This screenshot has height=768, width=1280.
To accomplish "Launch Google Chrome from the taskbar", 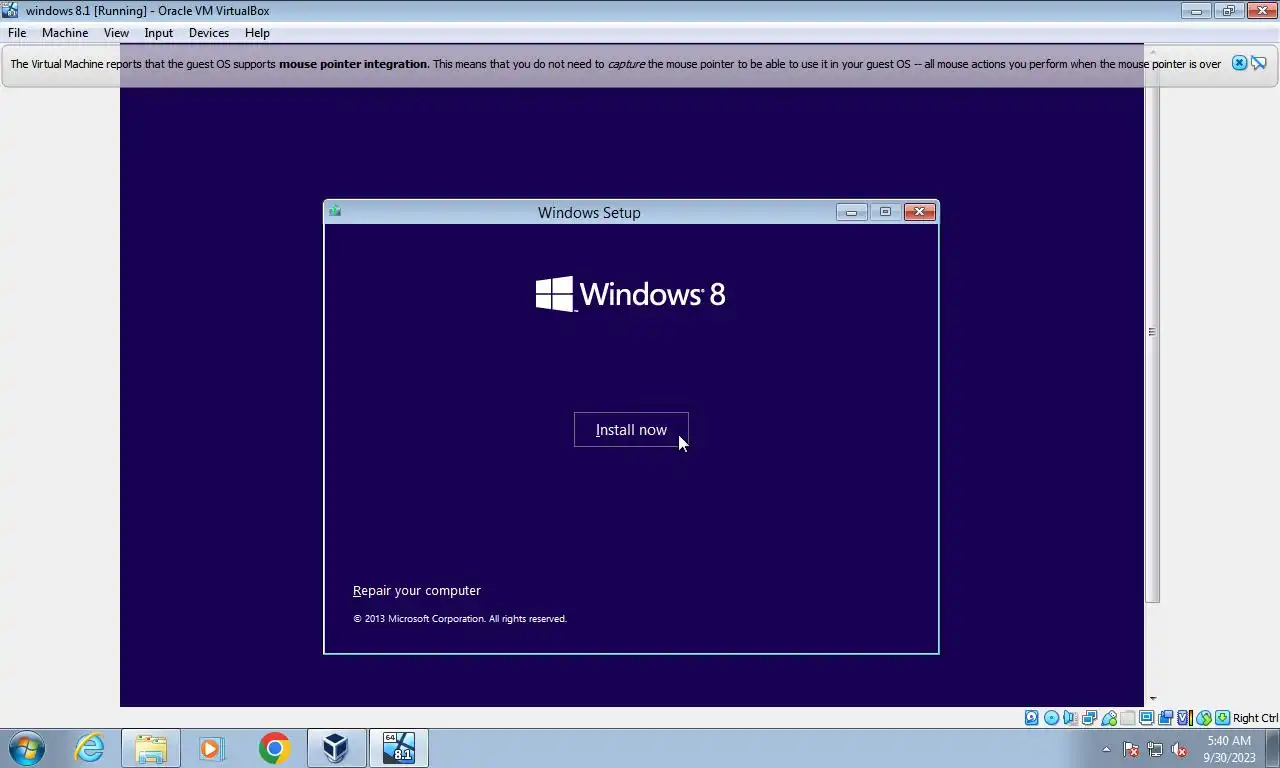I will [274, 748].
